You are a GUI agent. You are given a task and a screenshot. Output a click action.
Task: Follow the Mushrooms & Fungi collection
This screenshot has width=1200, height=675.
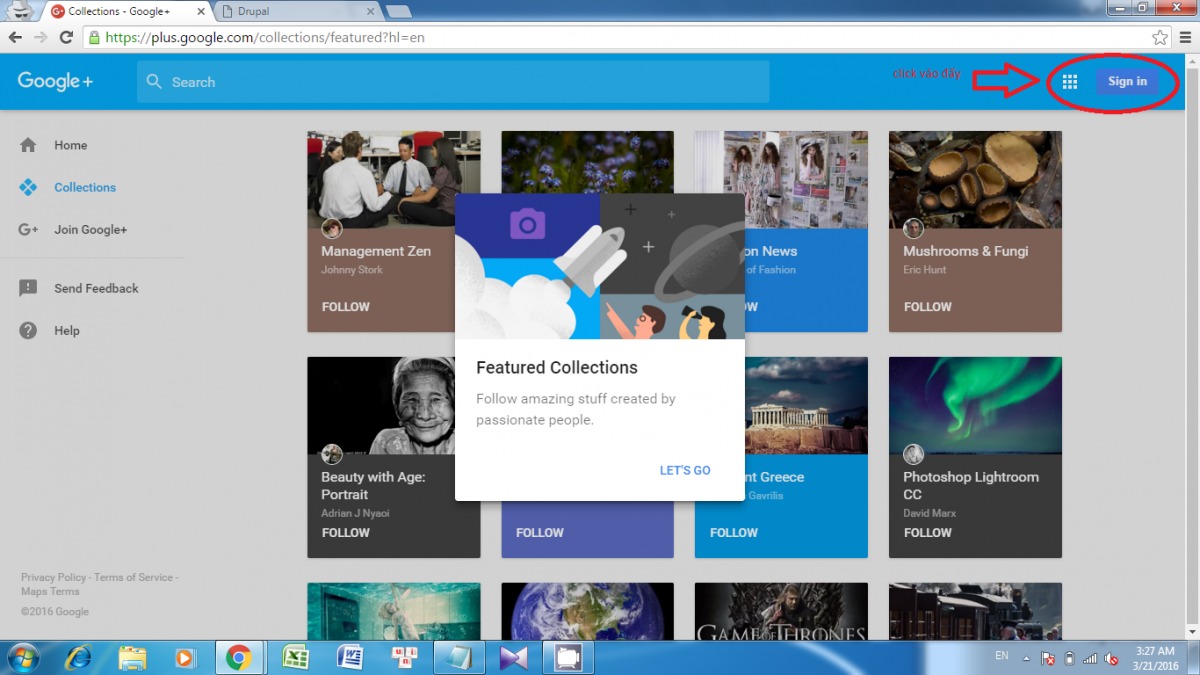[927, 307]
